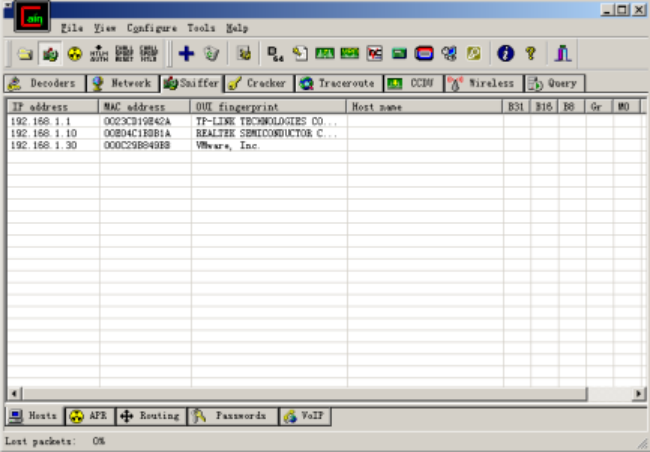Click the REALTEK SEMICONDUCTOR fingerprint cell
The image size is (650, 452).
coord(266,133)
